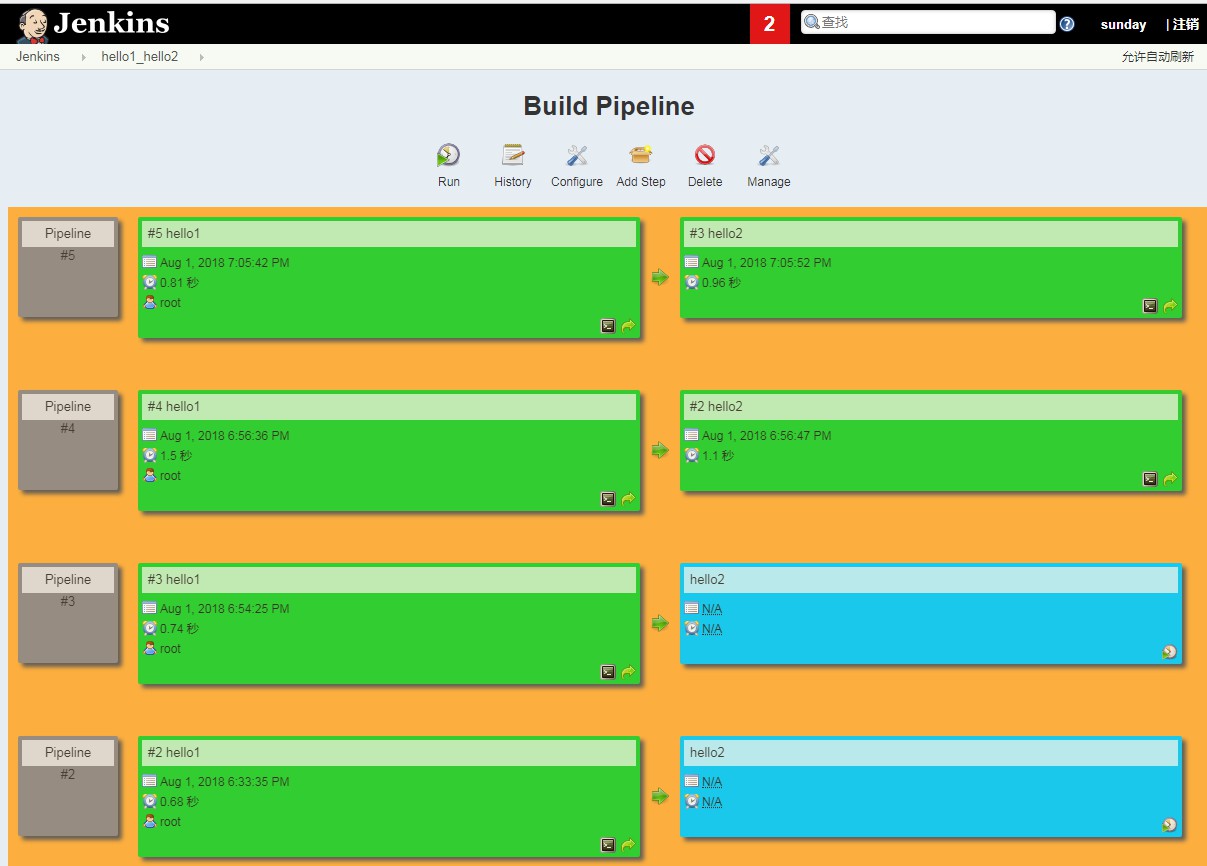
Task: Open Configure for the pipeline
Action: pyautogui.click(x=576, y=156)
